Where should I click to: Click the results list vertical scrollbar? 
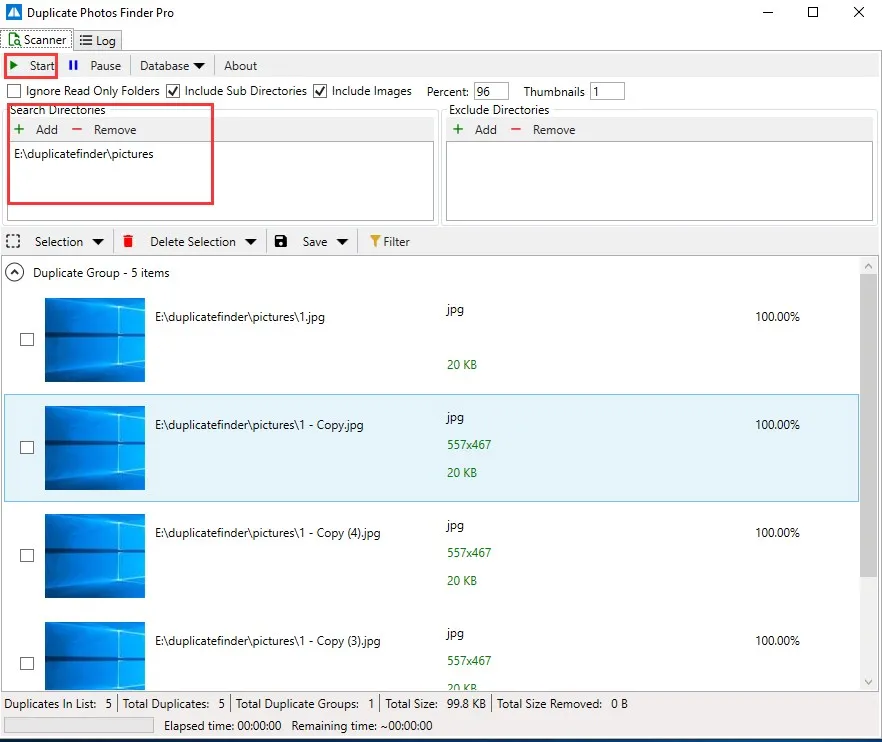(867, 420)
